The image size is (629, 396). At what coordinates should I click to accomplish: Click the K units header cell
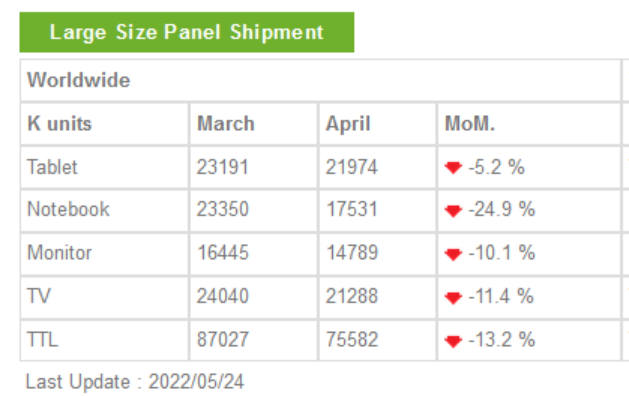click(59, 124)
